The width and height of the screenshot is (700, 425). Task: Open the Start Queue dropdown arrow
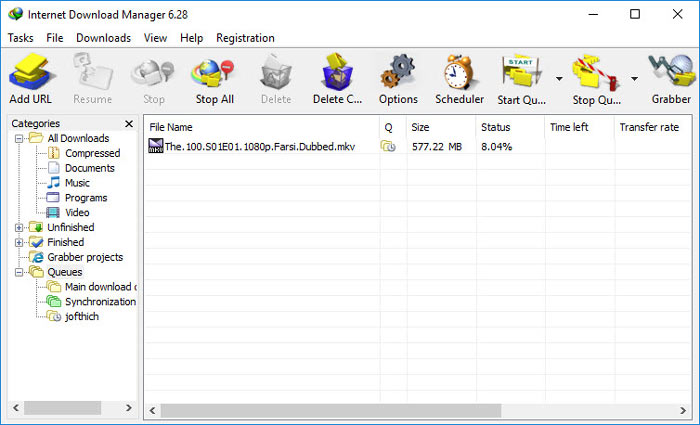click(x=559, y=79)
